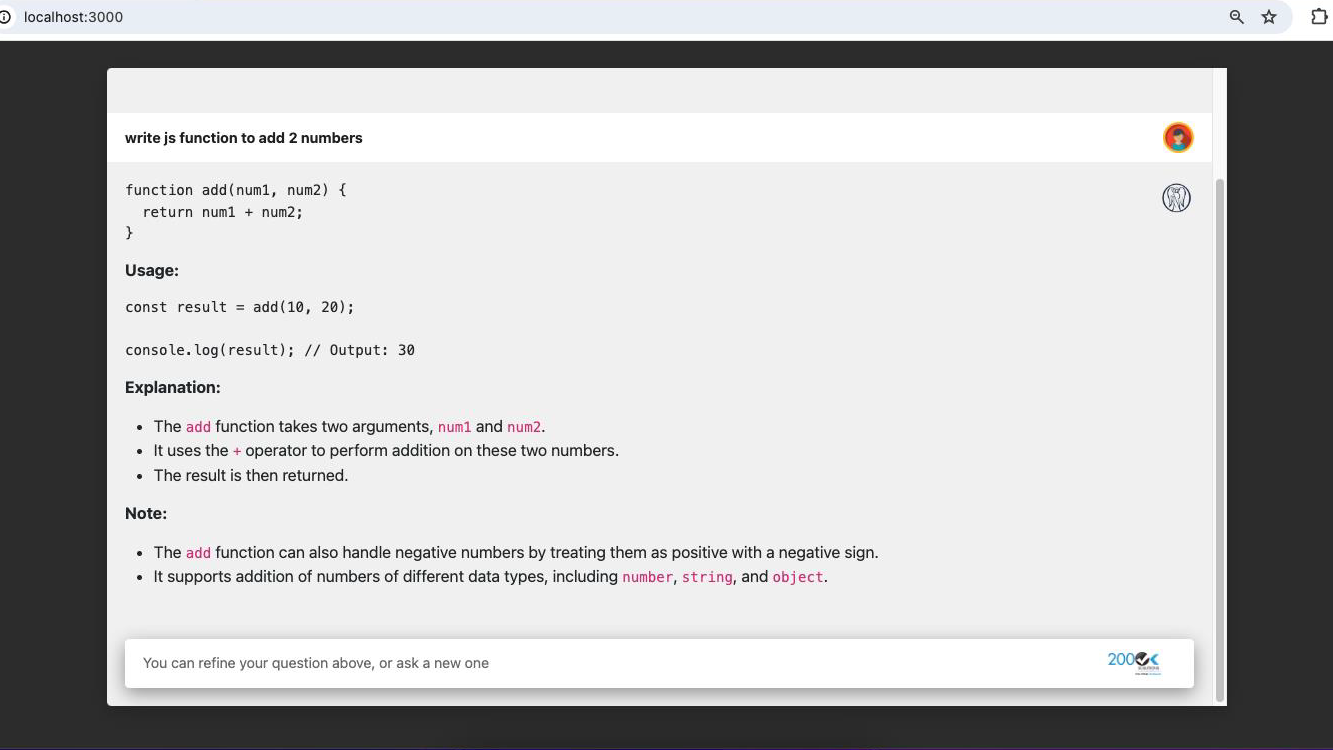
Task: Click the assistant bot logo next to the answer
Action: 1176,197
